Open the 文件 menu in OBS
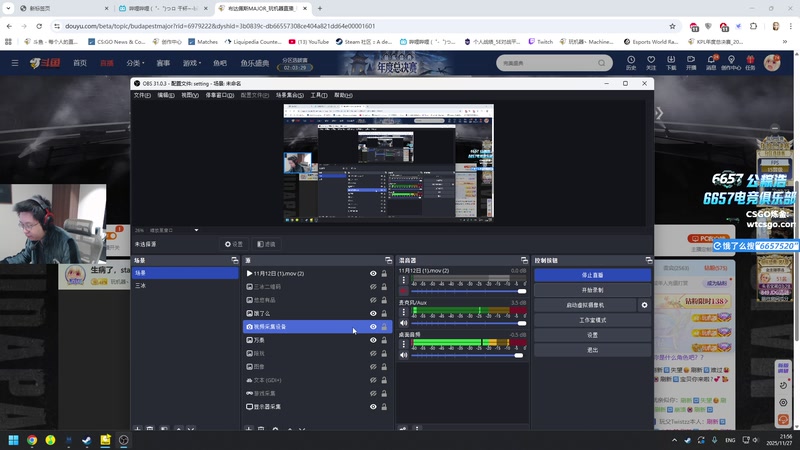Viewport: 800px width, 450px height. [142, 95]
